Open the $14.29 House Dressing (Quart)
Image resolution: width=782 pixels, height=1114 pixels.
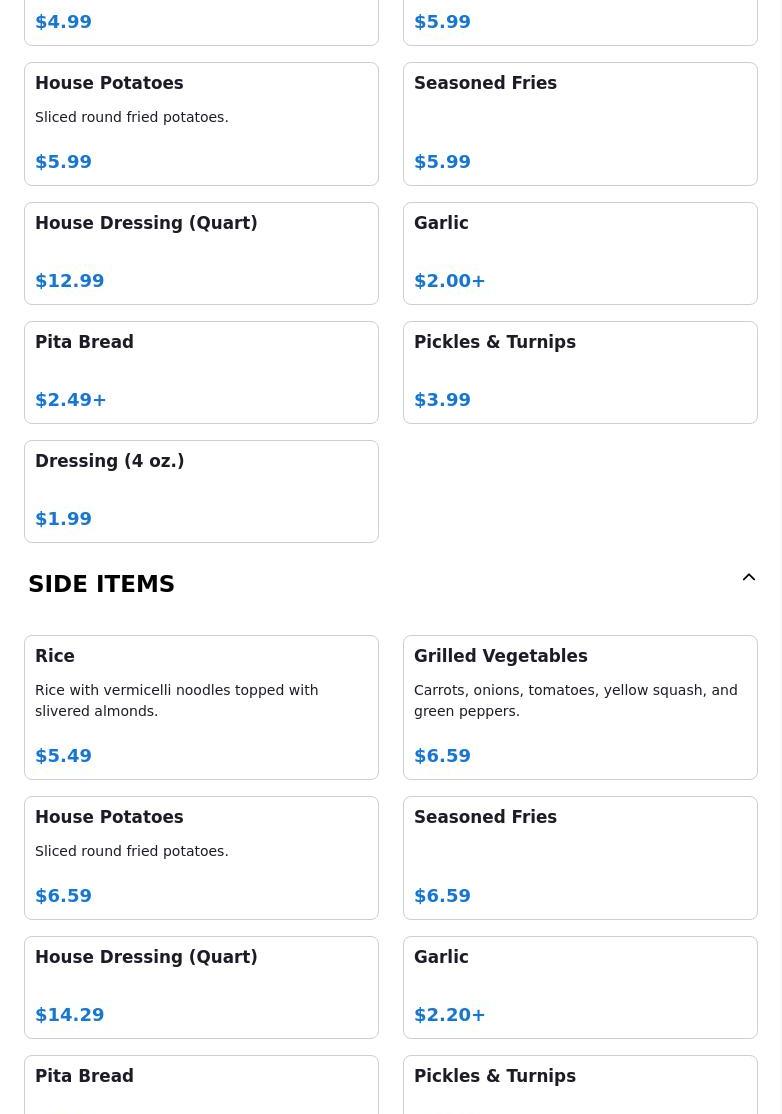coord(201,987)
